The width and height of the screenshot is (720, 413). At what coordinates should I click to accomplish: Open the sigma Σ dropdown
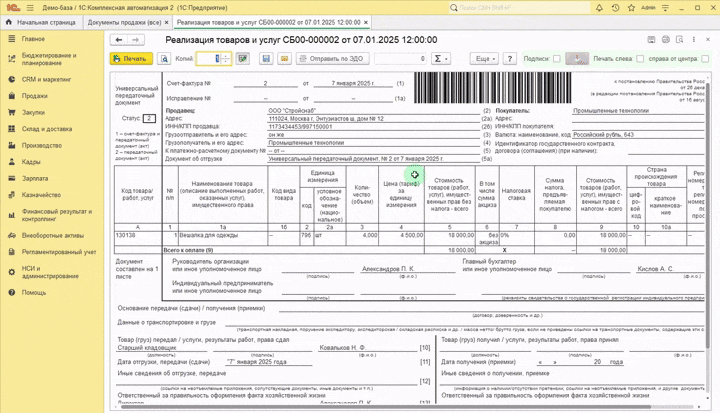(x=441, y=59)
